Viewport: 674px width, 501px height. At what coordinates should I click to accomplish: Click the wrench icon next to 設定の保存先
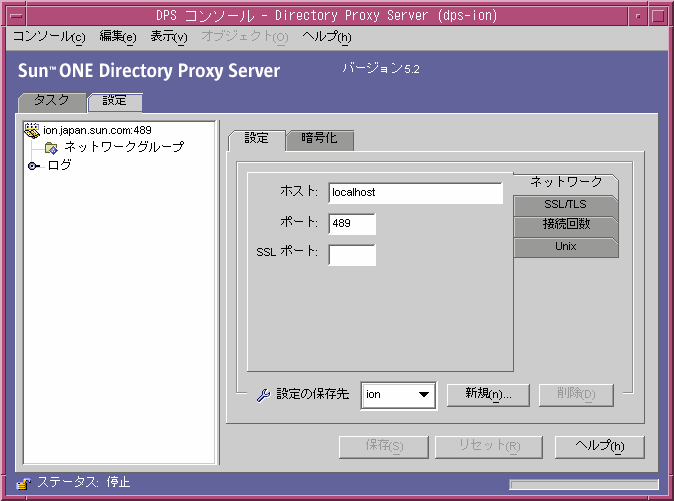[263, 395]
